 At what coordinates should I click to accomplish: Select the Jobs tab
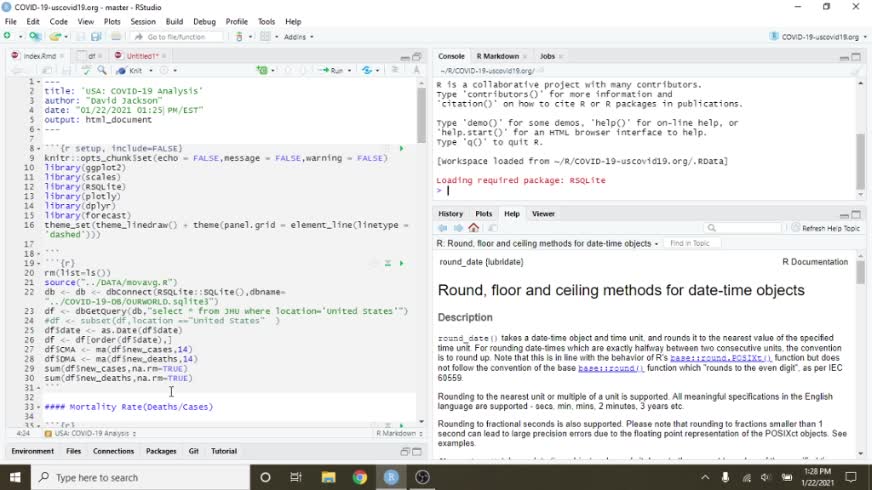click(547, 56)
